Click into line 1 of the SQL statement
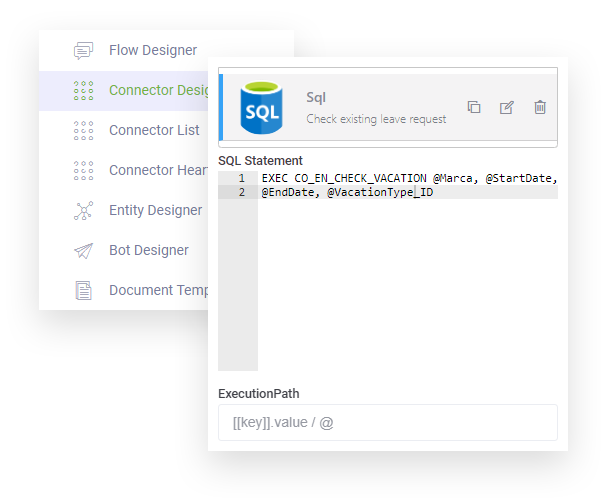605x500 pixels. point(409,178)
